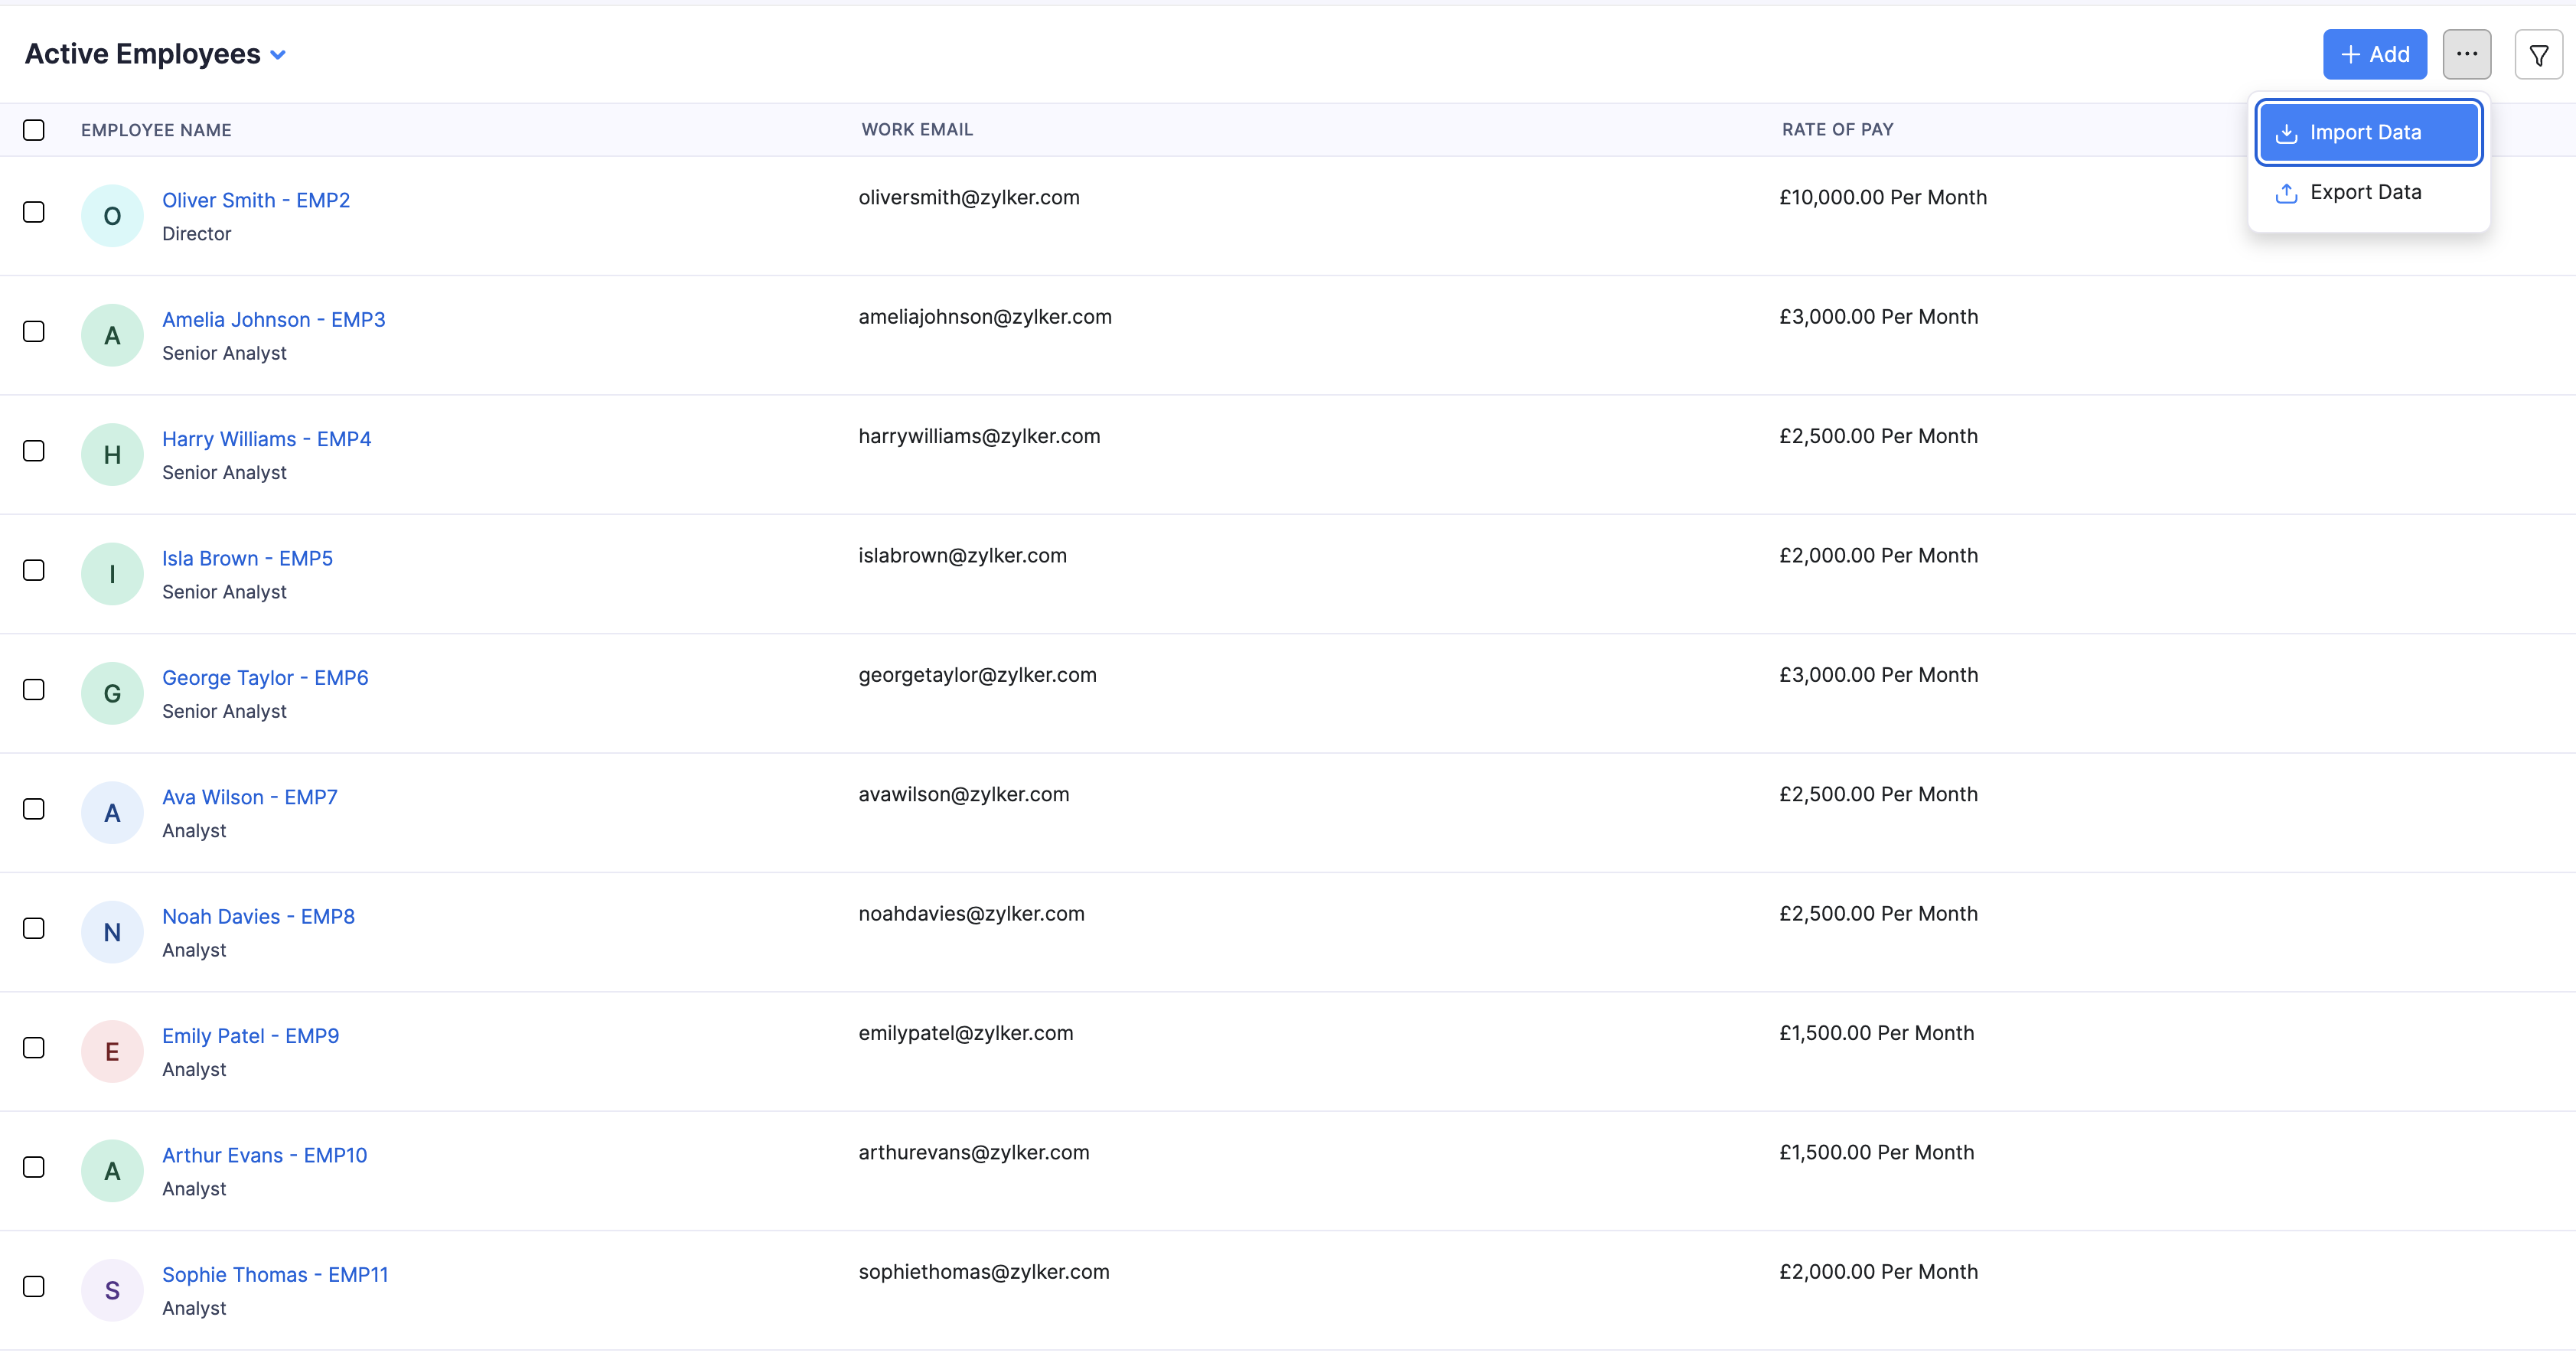Viewport: 2576px width, 1353px height.
Task: Click Isla Brown's 'I' avatar
Action: click(112, 574)
